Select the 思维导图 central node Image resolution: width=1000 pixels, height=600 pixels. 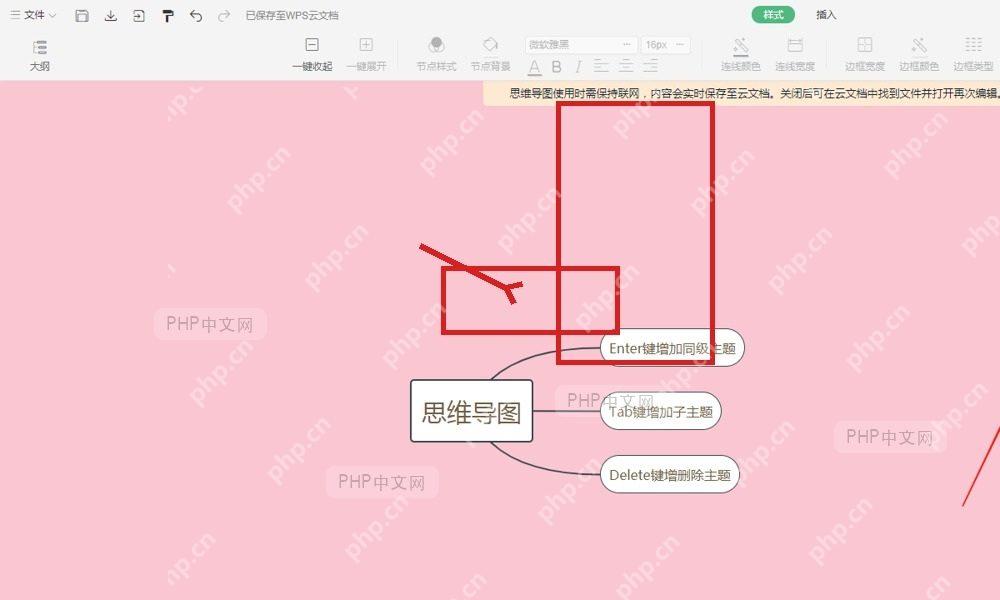(x=471, y=411)
